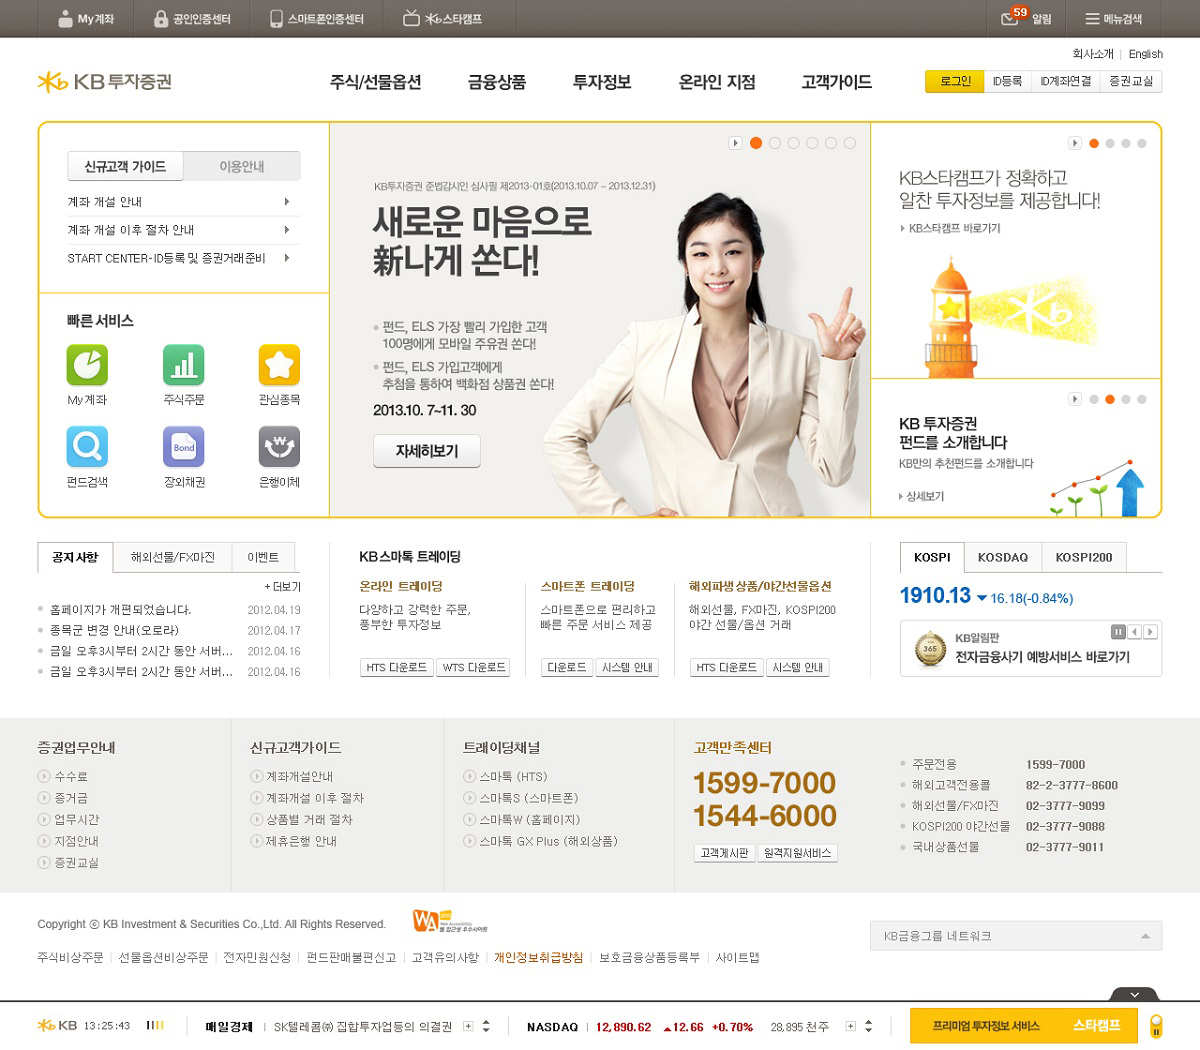Open the KB스타캠프 바로가기 link

click(951, 229)
